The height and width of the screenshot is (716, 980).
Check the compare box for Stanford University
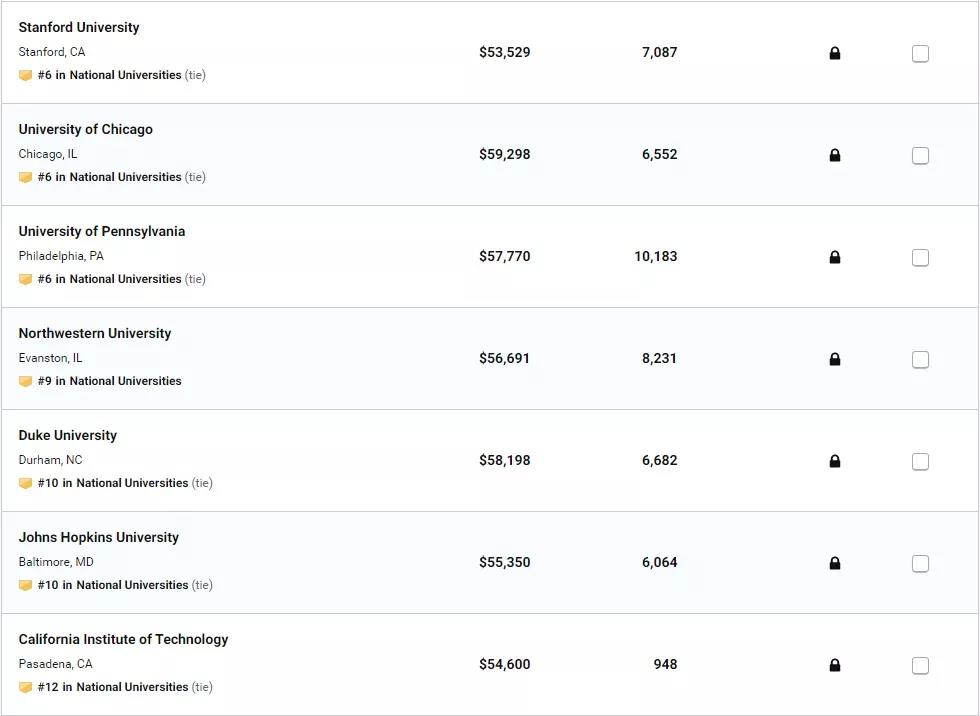[x=920, y=54]
